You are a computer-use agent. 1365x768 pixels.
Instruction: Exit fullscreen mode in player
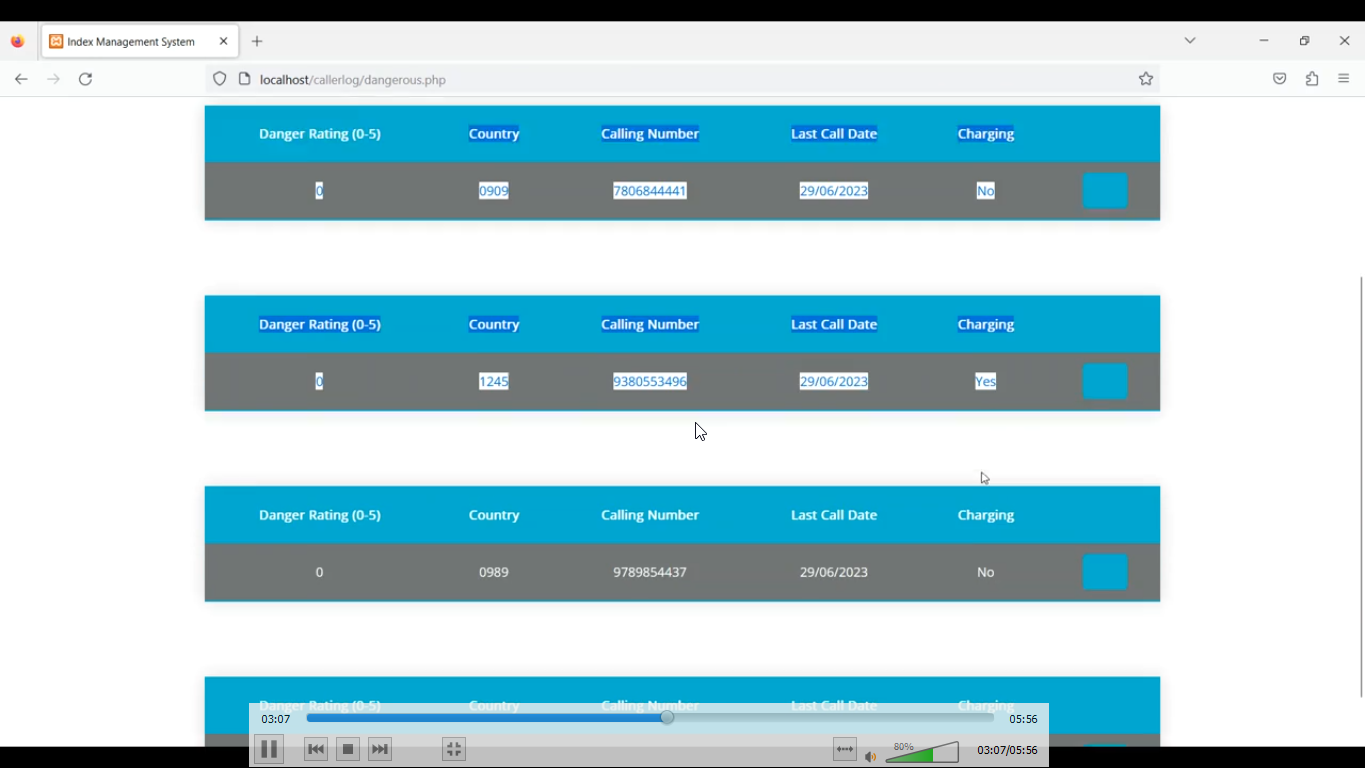tap(453, 749)
